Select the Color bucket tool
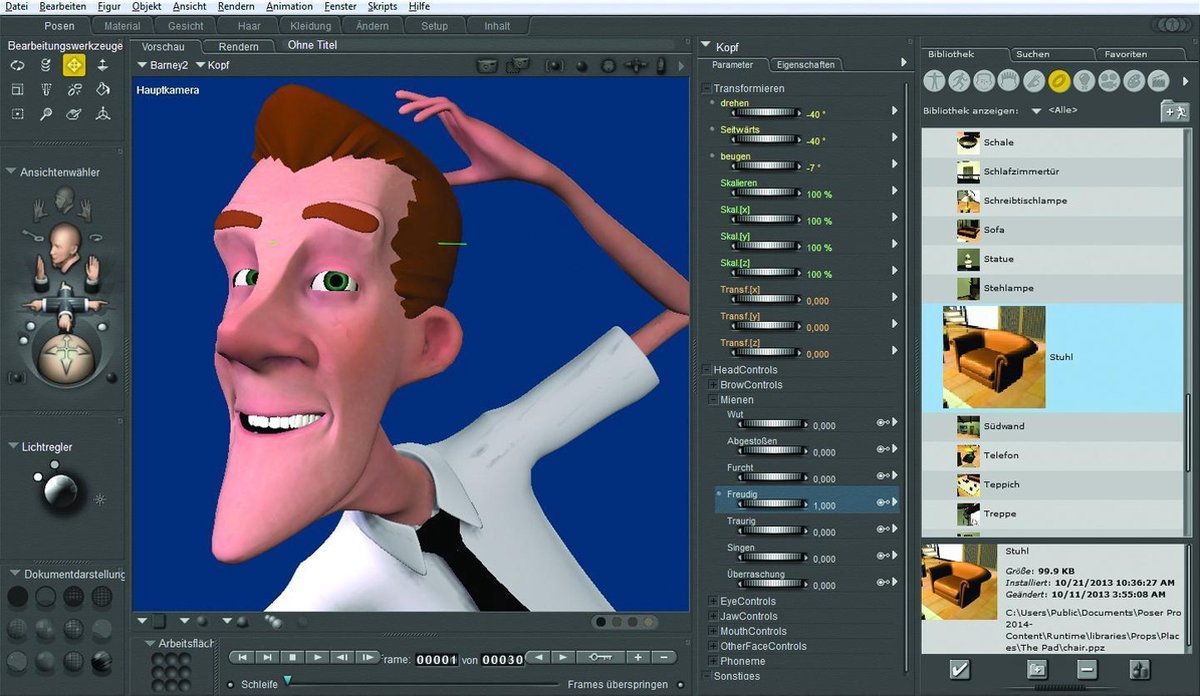1200x696 pixels. tap(103, 89)
